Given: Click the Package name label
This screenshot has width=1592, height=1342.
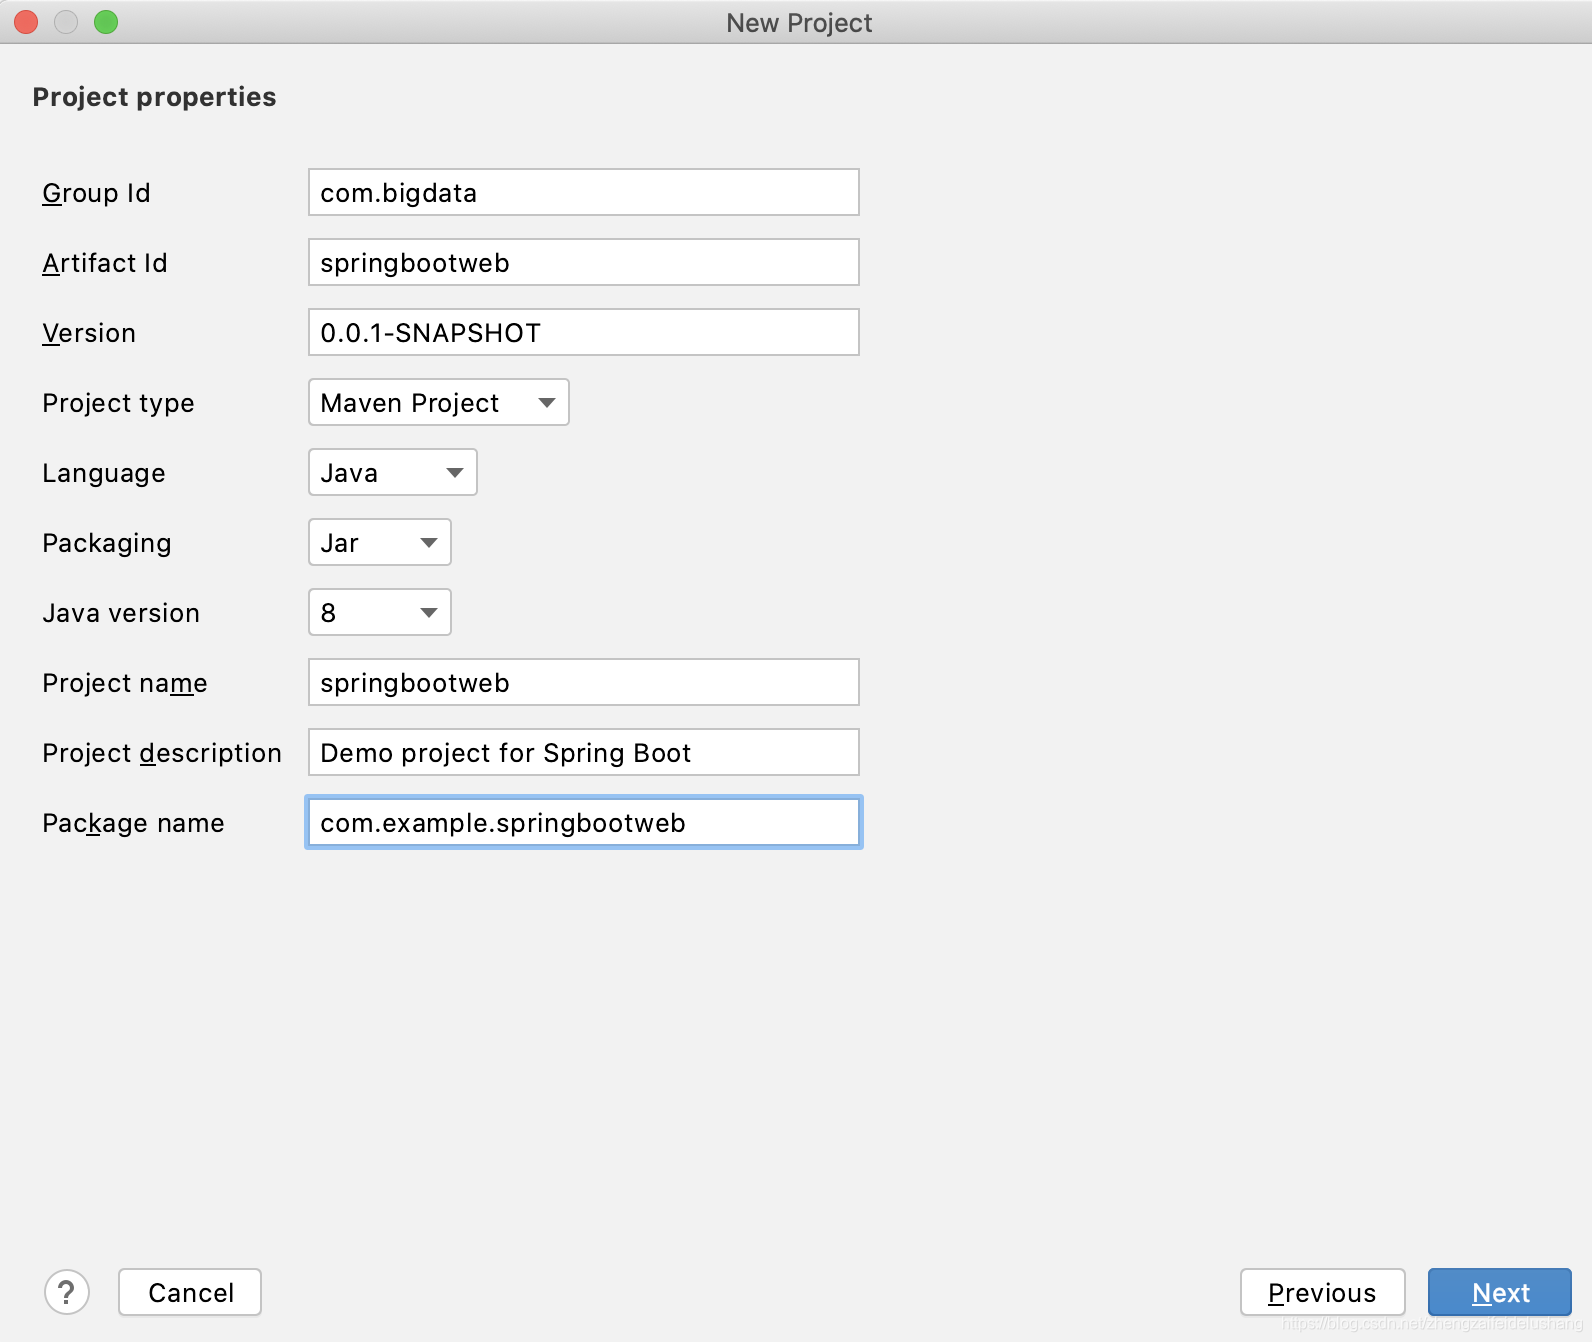Looking at the screenshot, I should [133, 823].
